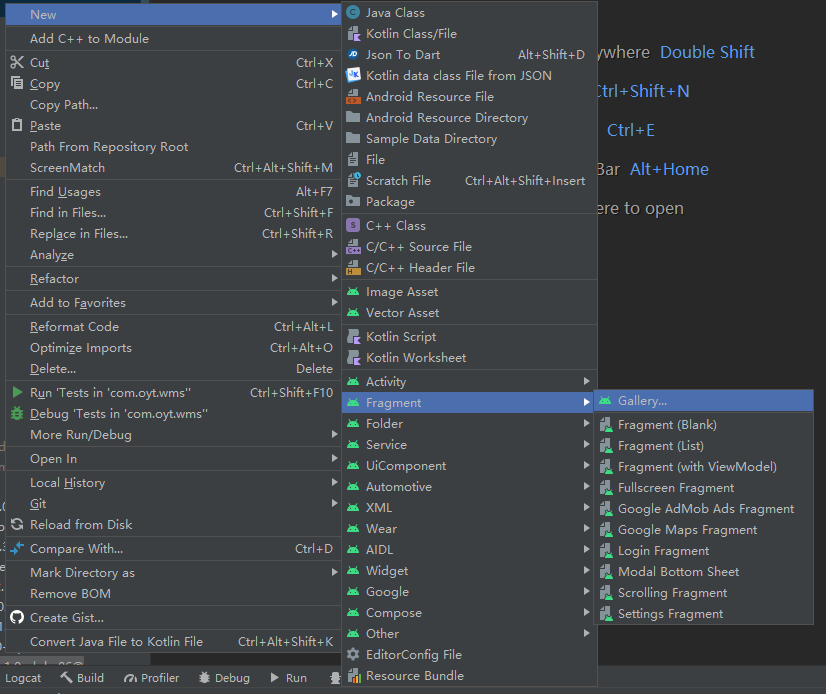
Task: Select Find in Files...
Action: pos(173,213)
